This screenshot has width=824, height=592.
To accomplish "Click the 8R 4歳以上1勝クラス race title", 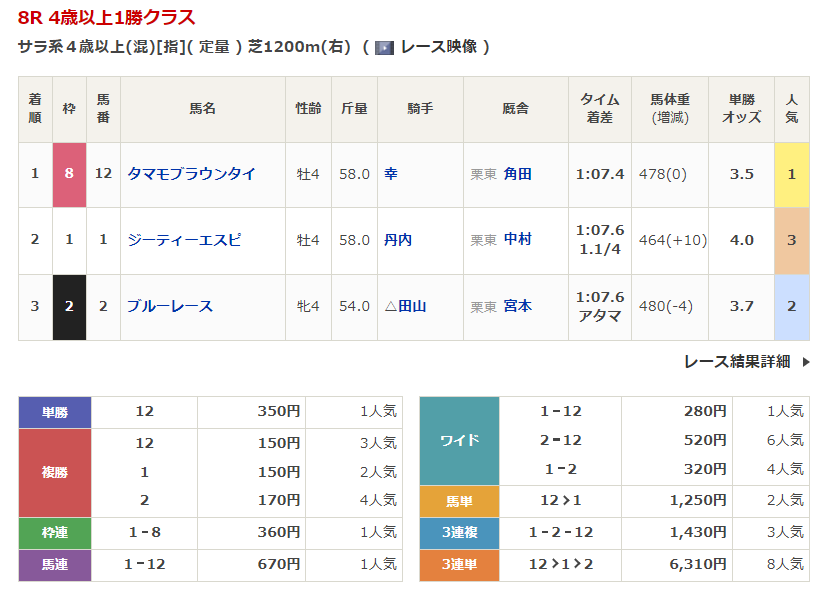I will (107, 17).
